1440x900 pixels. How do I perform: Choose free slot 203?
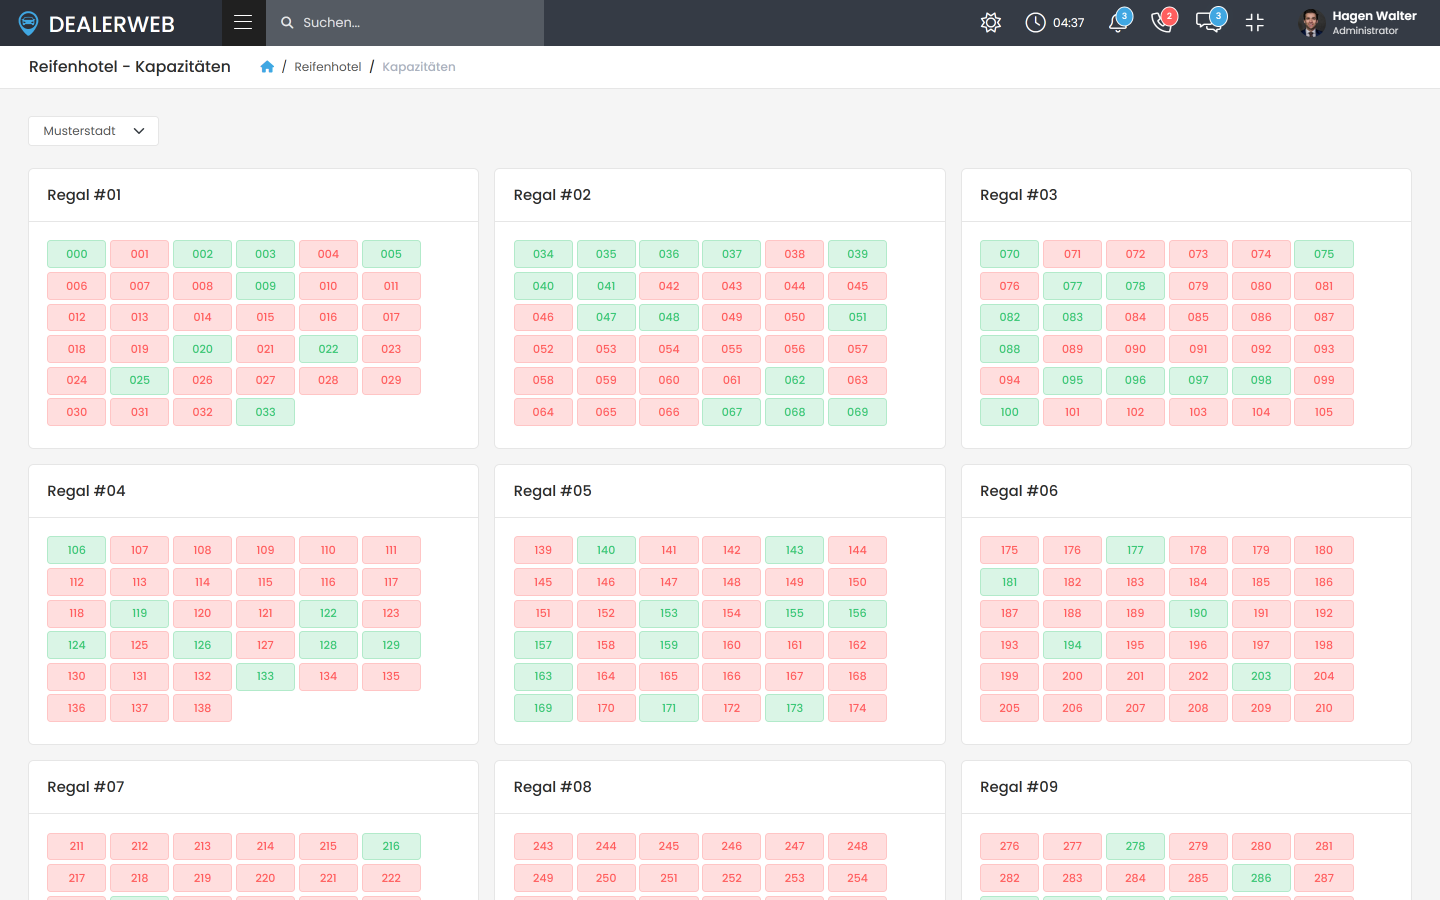[x=1261, y=676]
